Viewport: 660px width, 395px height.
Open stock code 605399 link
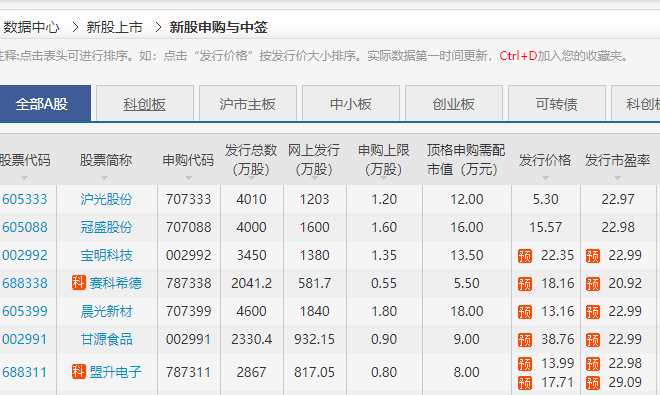[x=25, y=311]
